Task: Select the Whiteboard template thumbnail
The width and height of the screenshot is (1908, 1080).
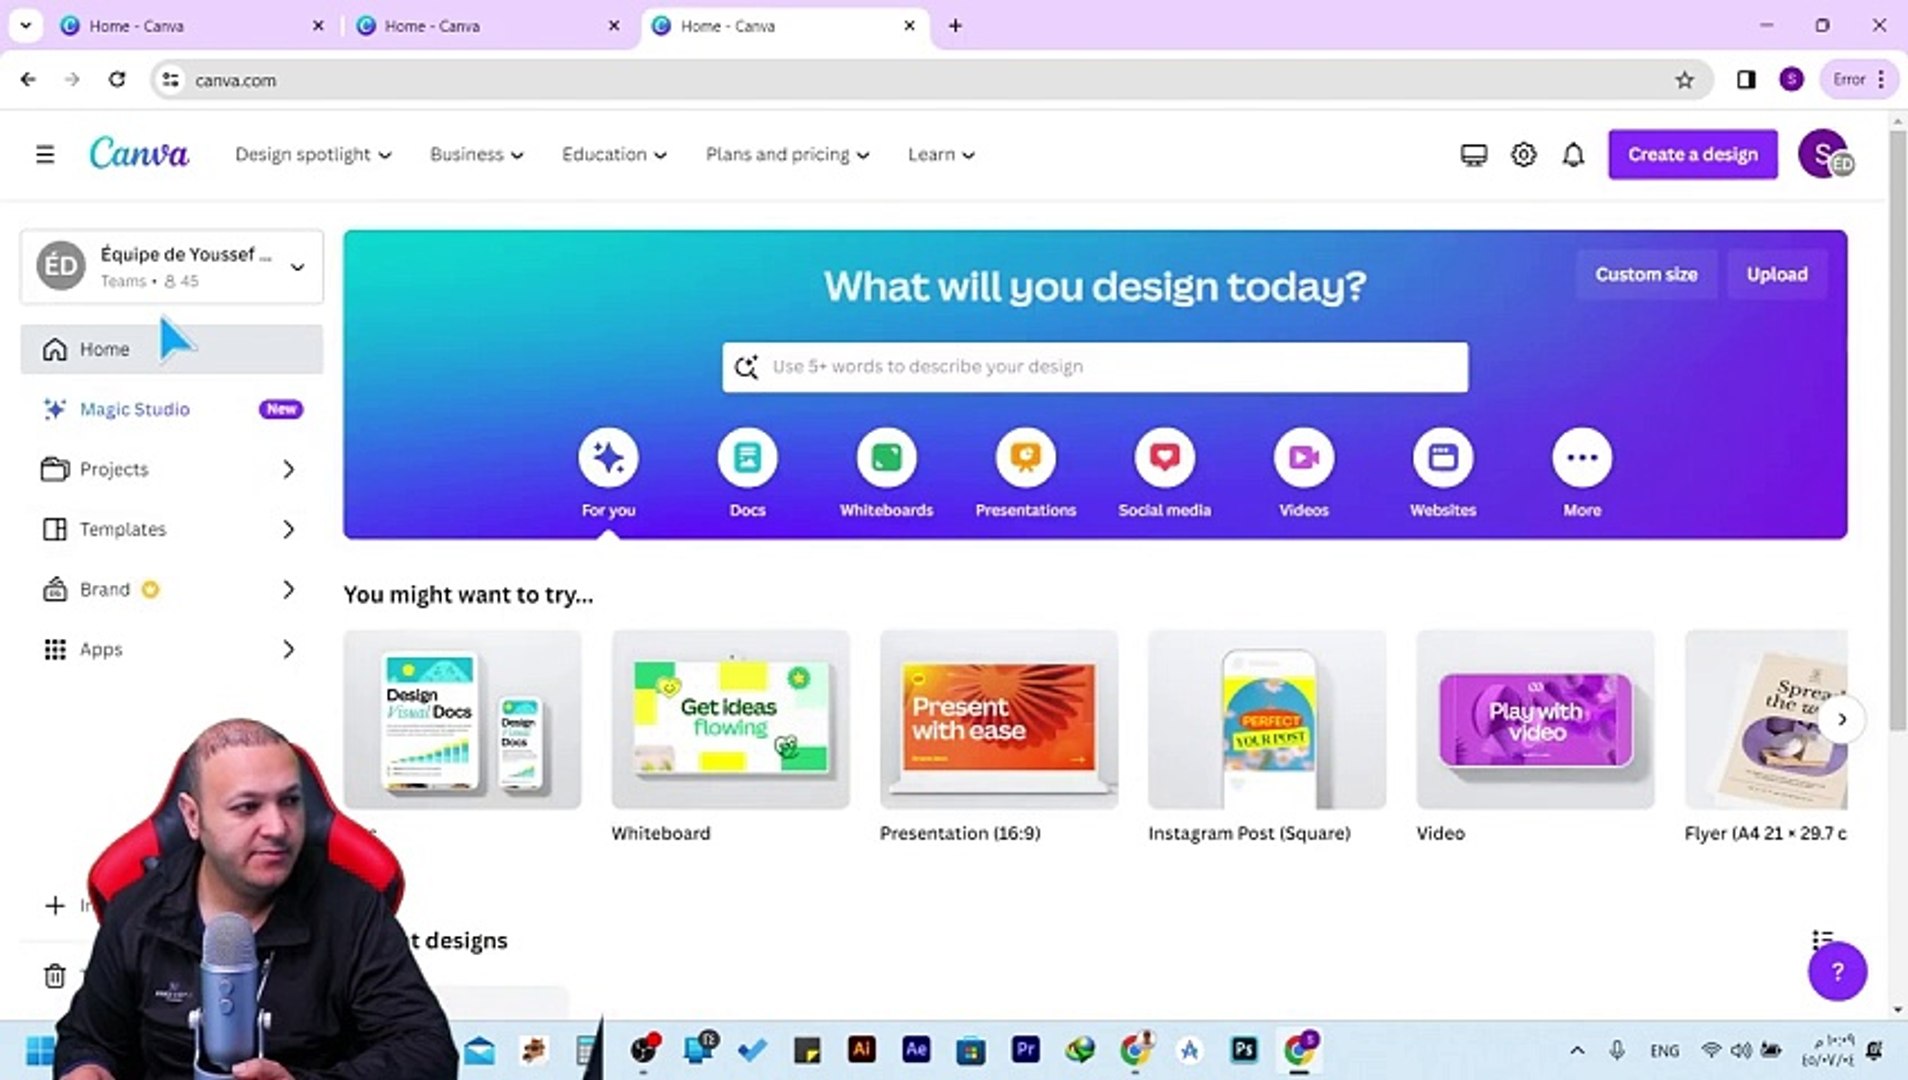Action: (730, 718)
